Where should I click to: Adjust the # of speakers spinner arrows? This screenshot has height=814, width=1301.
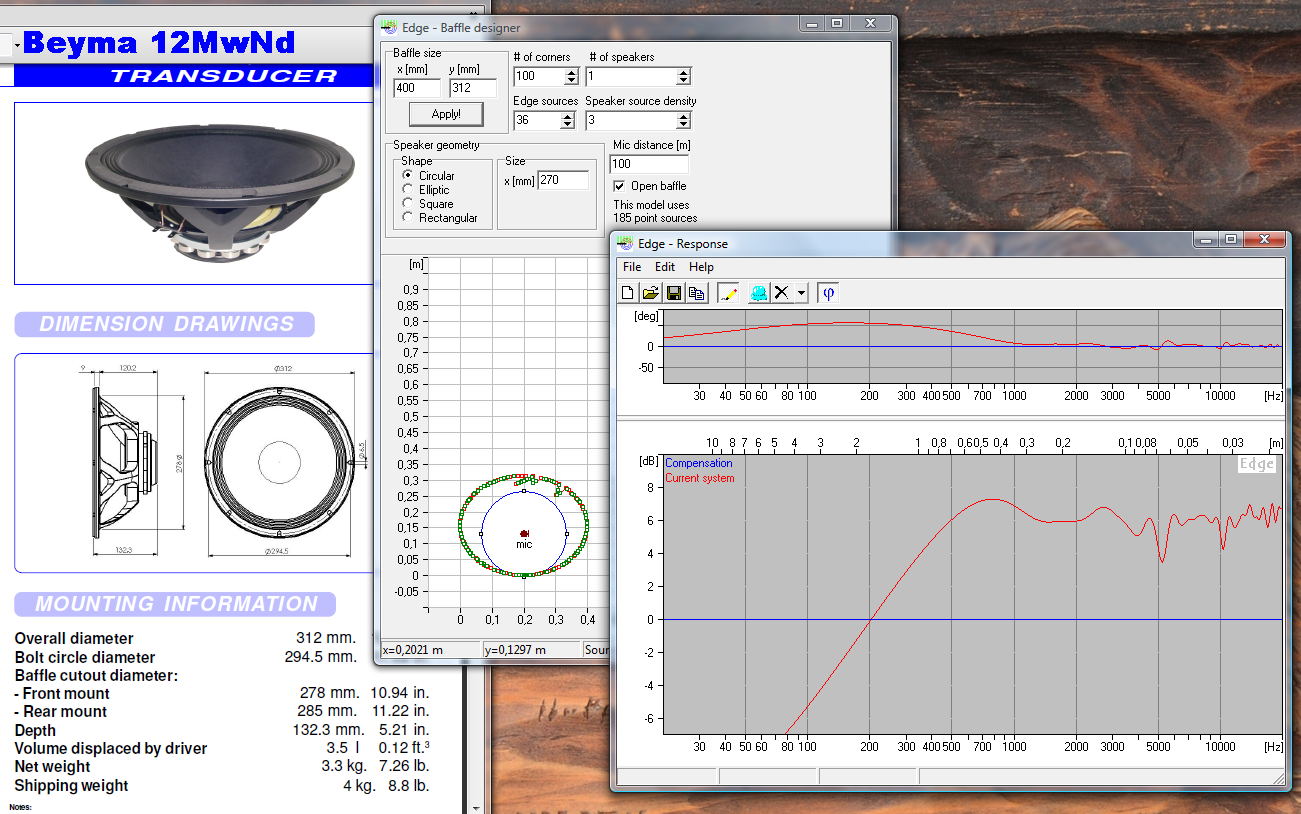[x=683, y=76]
